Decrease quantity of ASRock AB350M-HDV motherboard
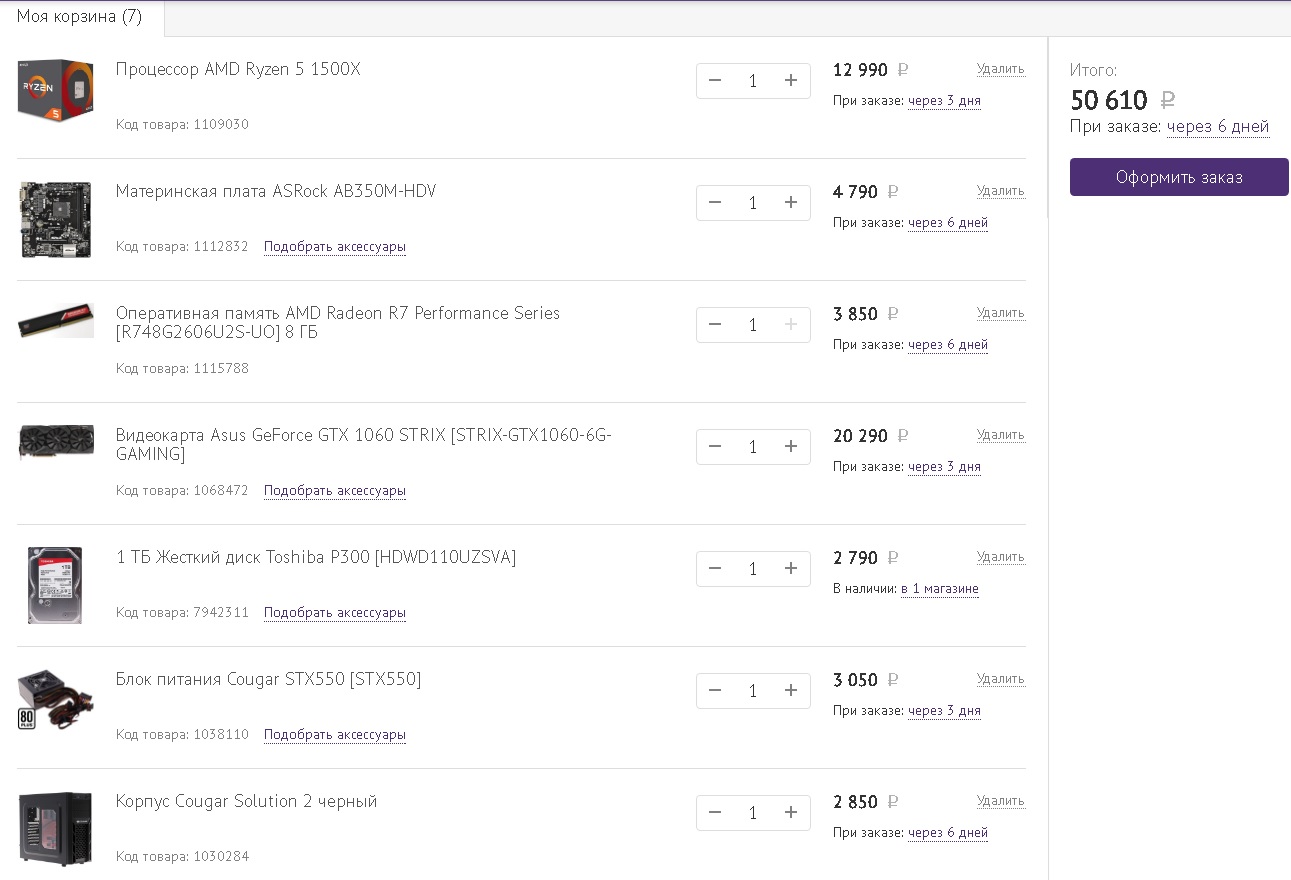The height and width of the screenshot is (880, 1291). pos(715,203)
